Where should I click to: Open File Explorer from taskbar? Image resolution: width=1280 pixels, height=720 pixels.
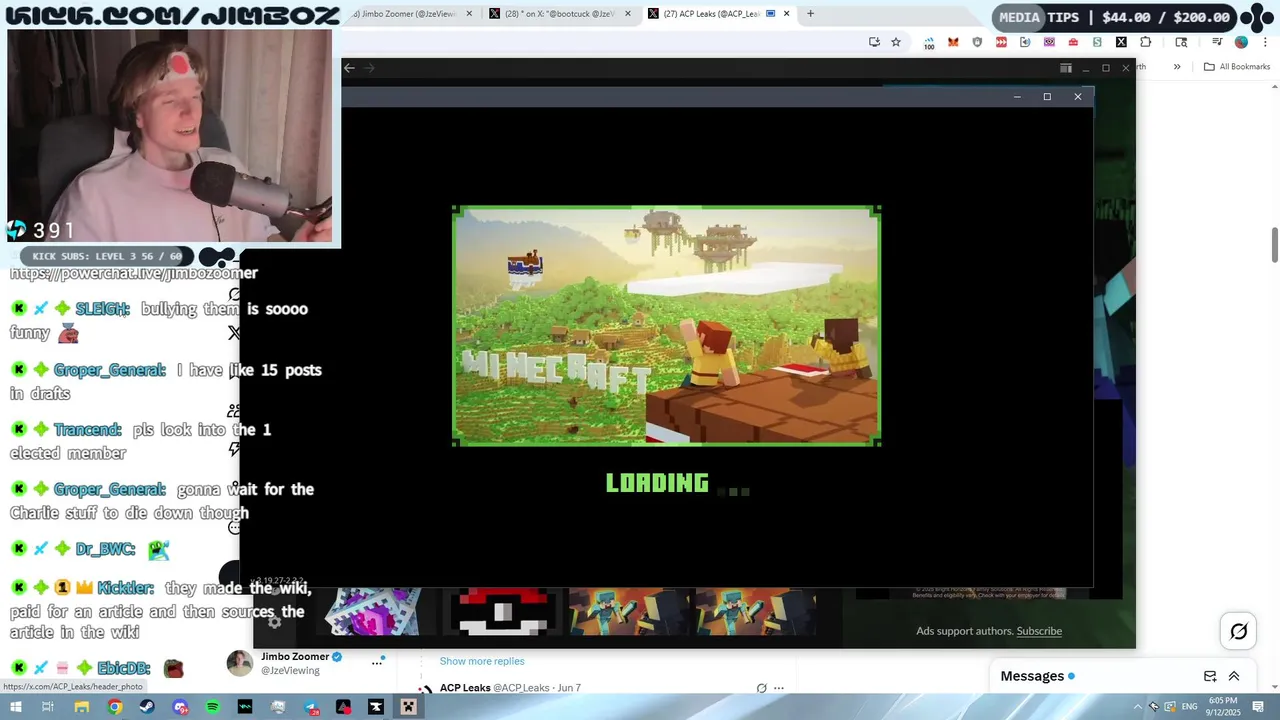(81, 707)
